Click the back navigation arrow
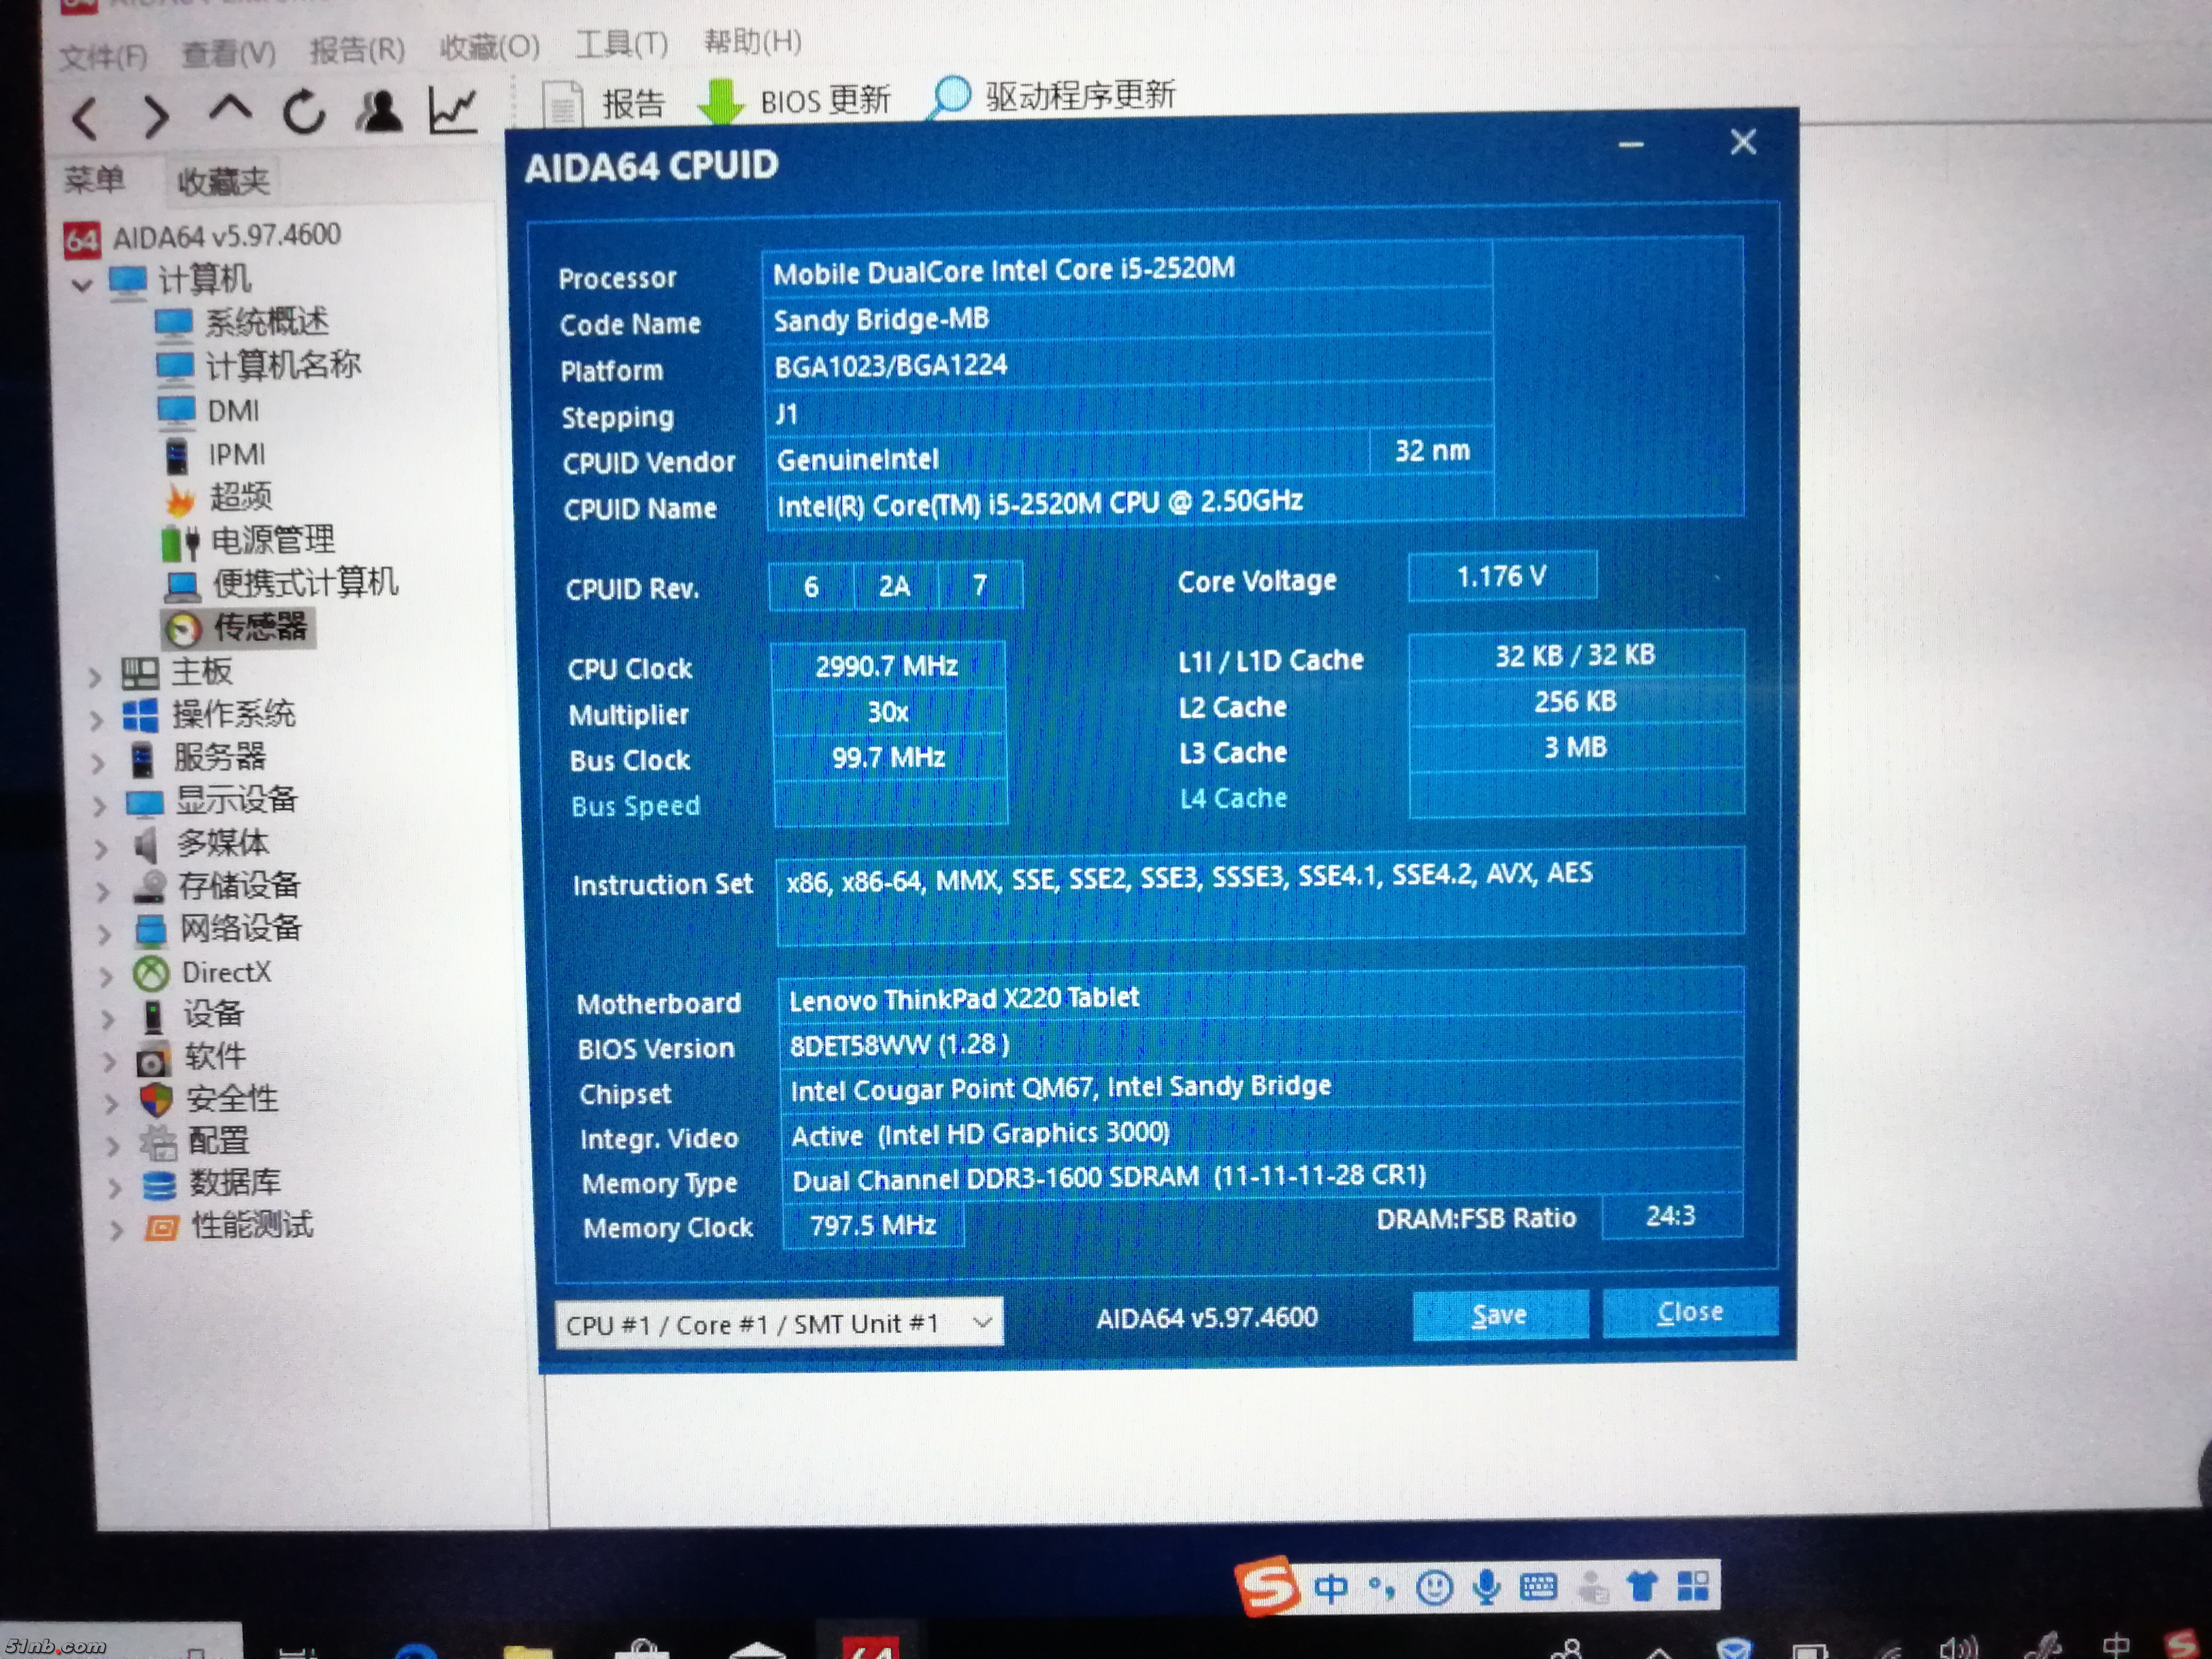The height and width of the screenshot is (1659, 2212). coord(86,119)
